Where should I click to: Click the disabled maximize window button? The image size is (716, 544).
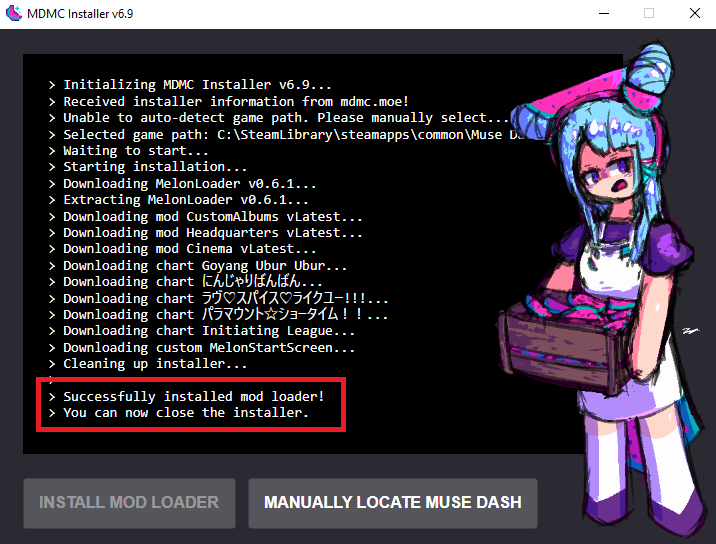(649, 13)
